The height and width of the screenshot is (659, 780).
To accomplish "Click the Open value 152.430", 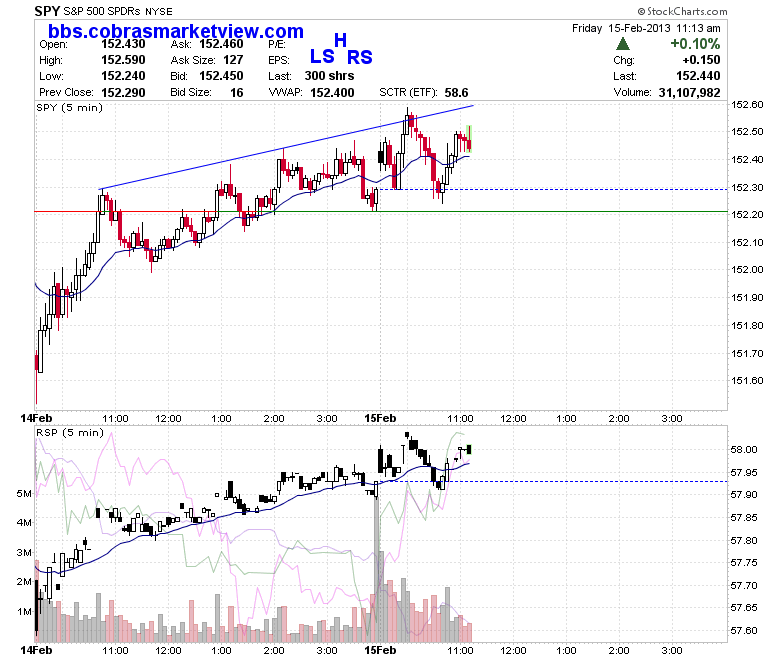I will click(123, 44).
